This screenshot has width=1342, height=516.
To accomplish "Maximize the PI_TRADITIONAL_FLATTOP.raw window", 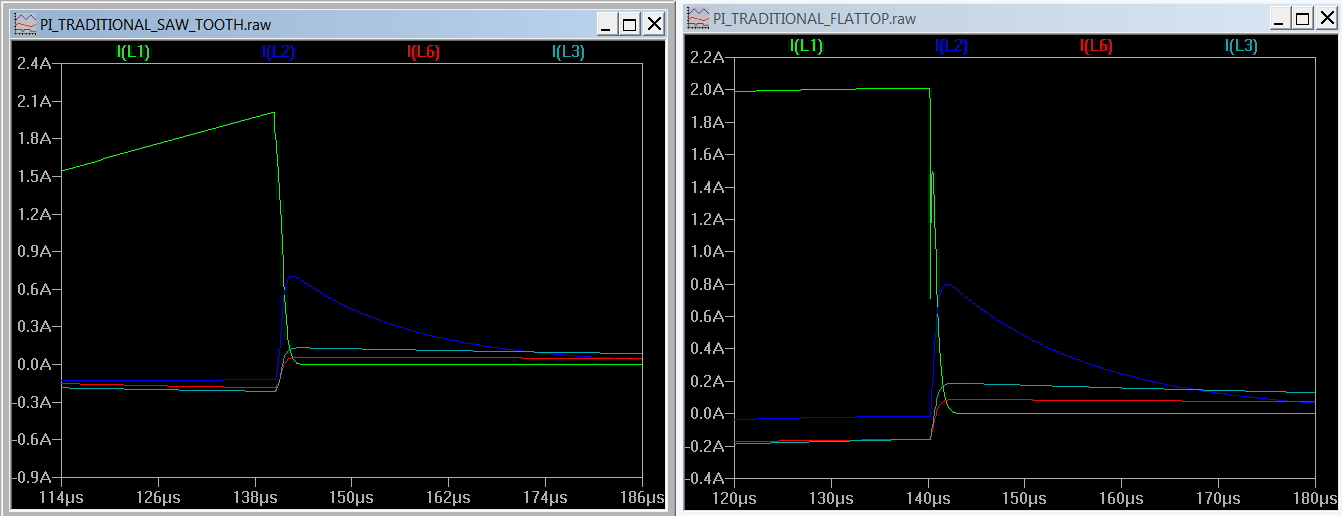I will tap(1303, 19).
